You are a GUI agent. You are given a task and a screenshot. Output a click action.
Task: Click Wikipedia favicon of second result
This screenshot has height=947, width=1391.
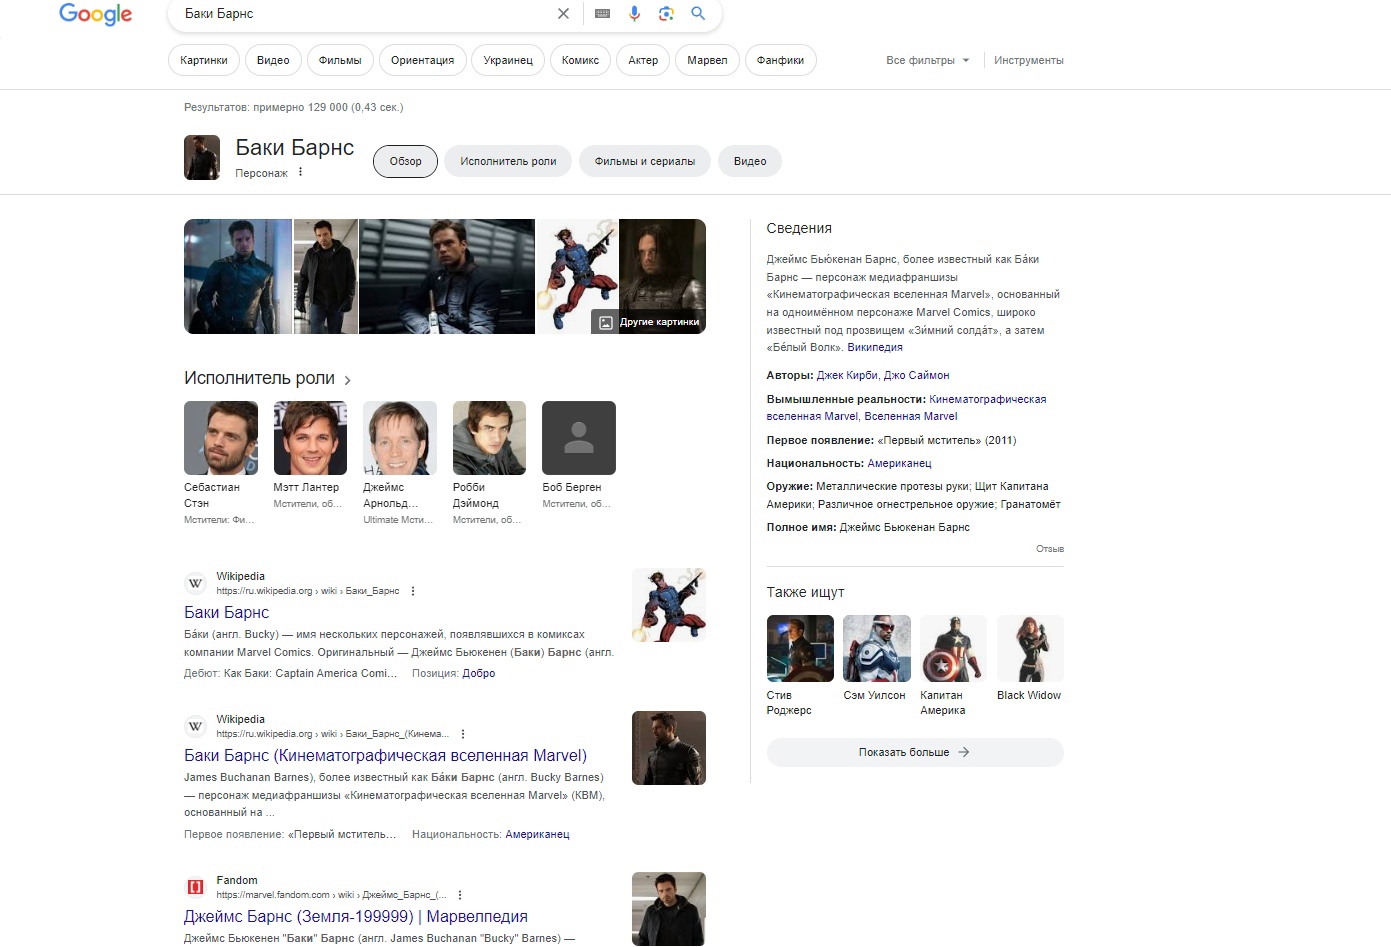coord(195,726)
